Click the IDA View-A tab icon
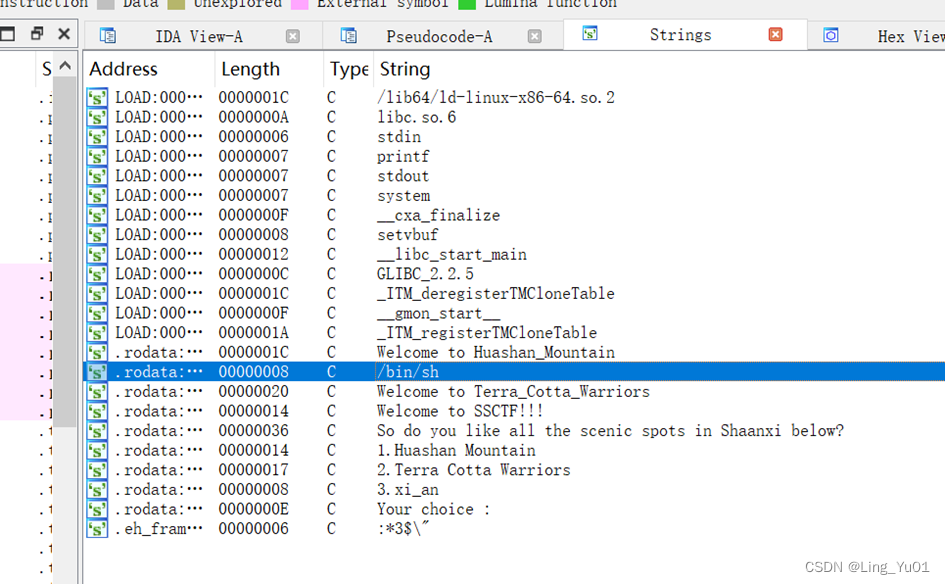Screen dimensions: 945x584 pyautogui.click(x=108, y=36)
